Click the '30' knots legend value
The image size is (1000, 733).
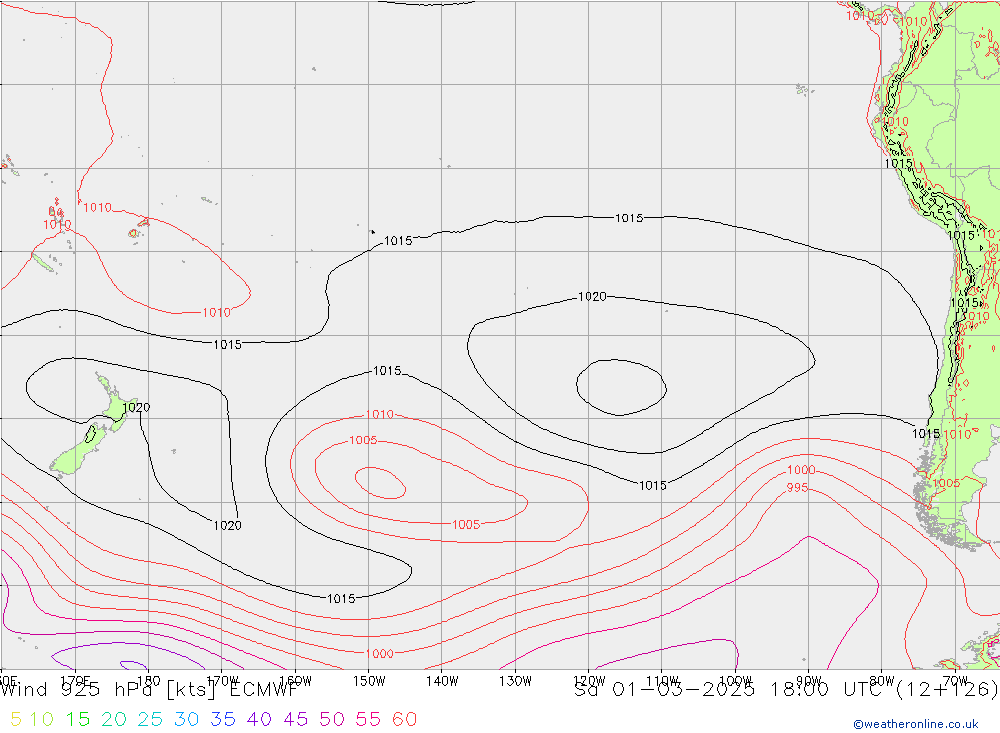point(187,720)
